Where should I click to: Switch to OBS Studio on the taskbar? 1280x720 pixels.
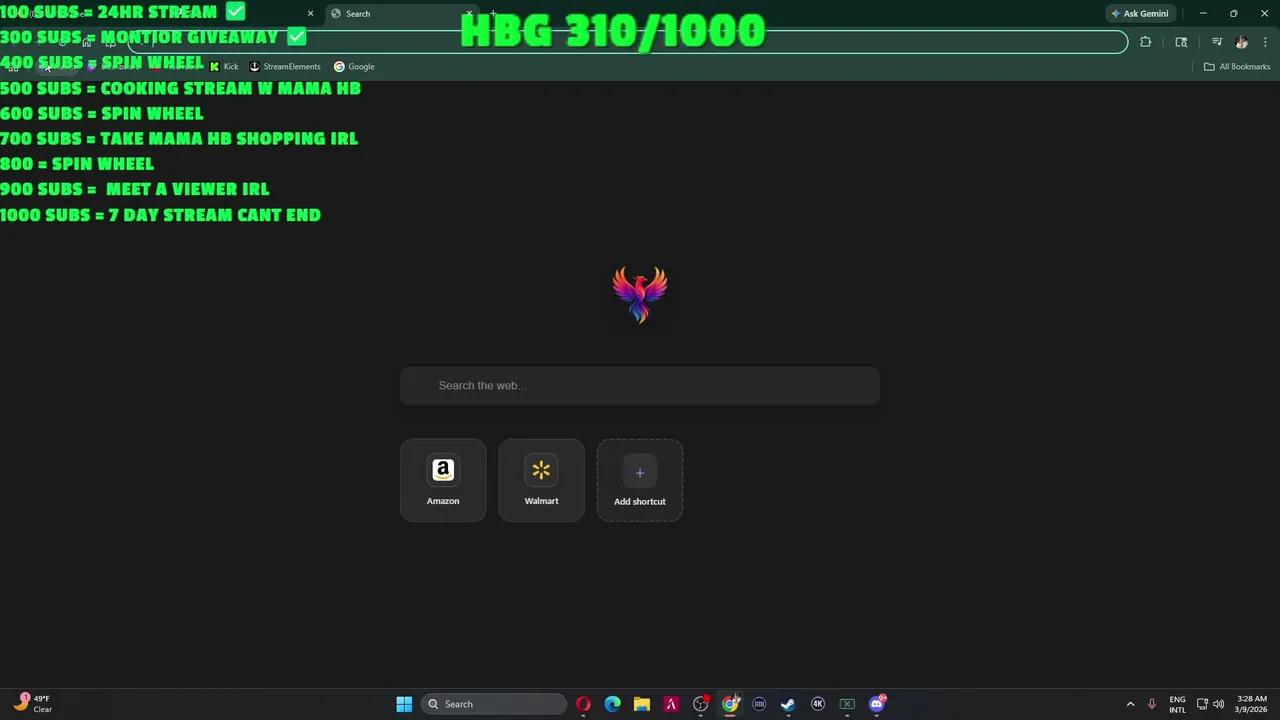click(701, 704)
